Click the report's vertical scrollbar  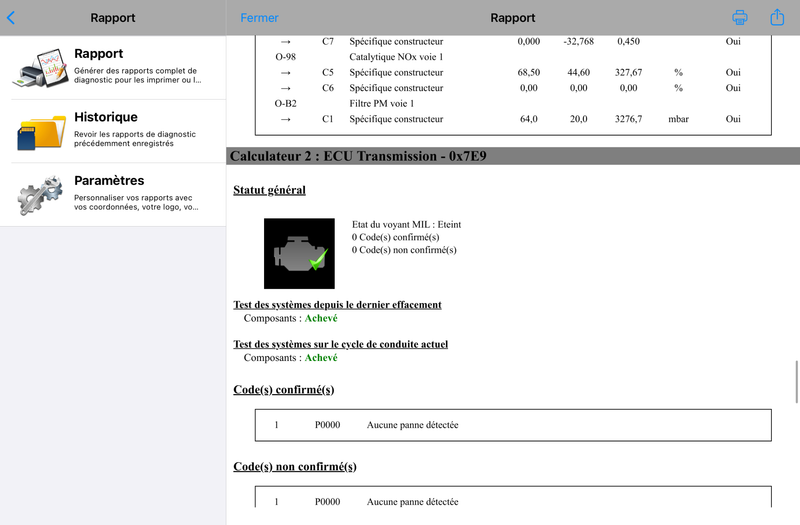point(796,382)
